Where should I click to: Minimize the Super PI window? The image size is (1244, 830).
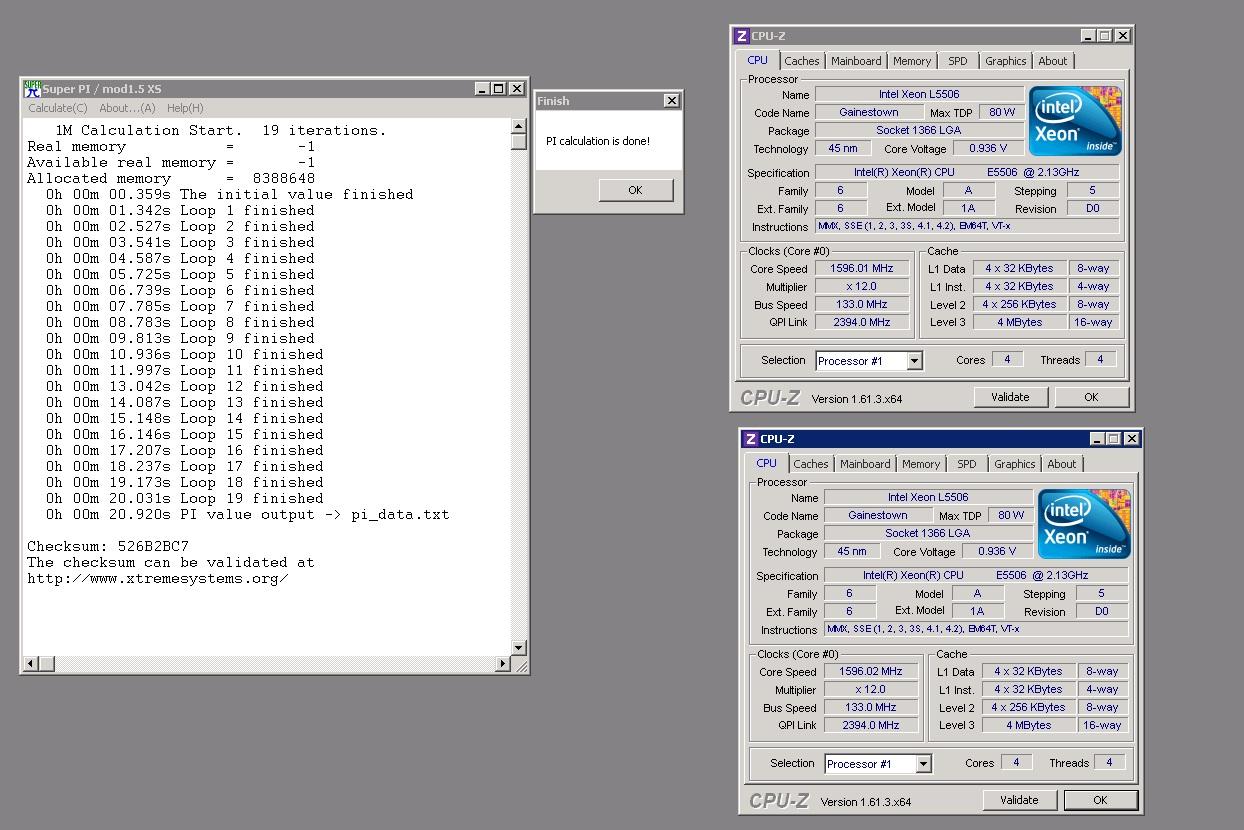point(482,89)
